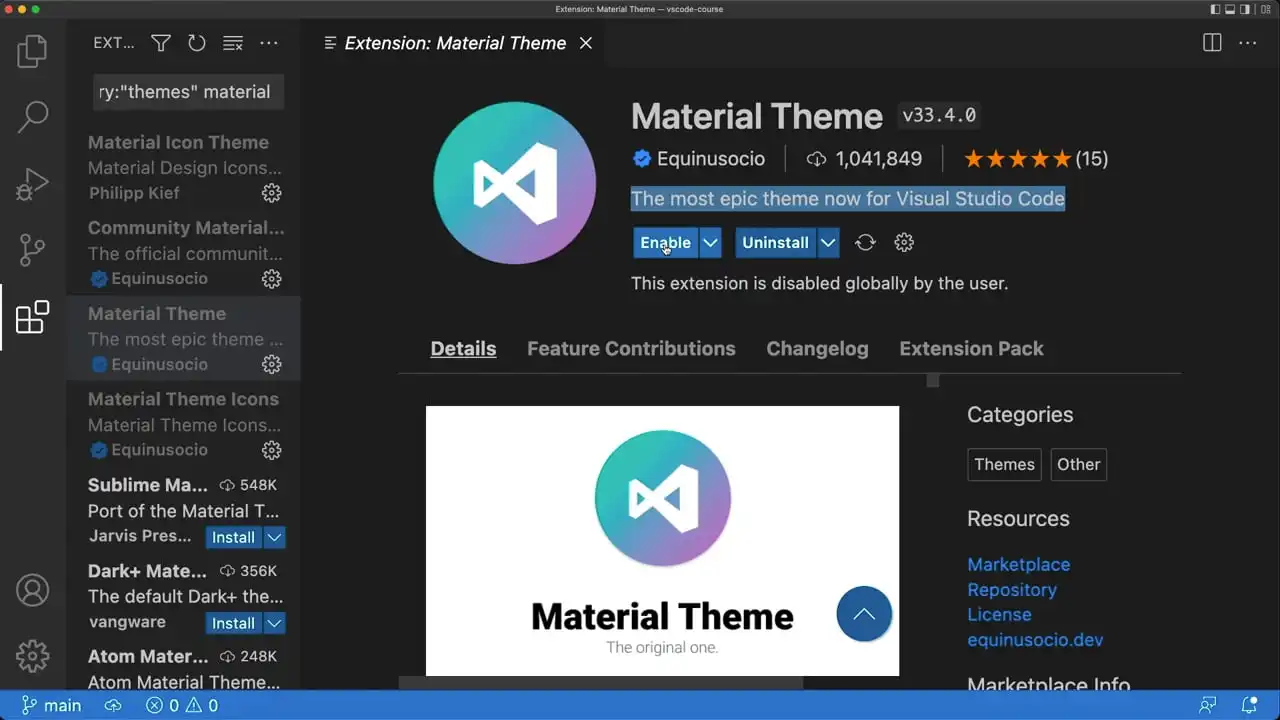Select Material Theme Icons in list
The image size is (1280, 720).
coord(184,424)
